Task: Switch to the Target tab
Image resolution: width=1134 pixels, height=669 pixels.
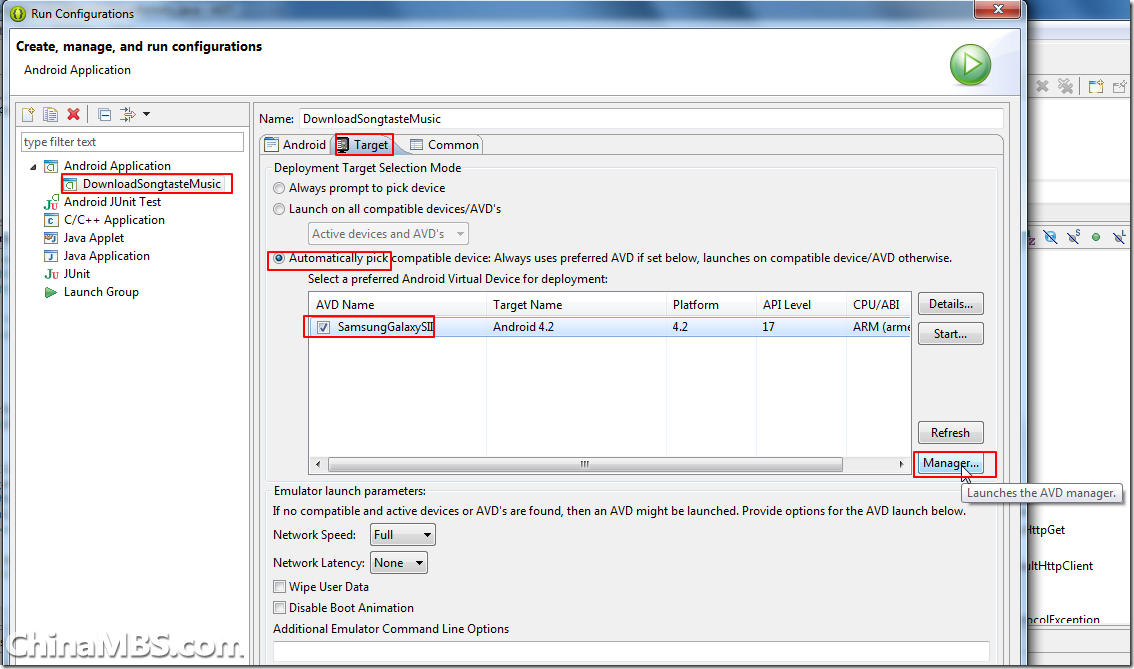Action: [363, 145]
